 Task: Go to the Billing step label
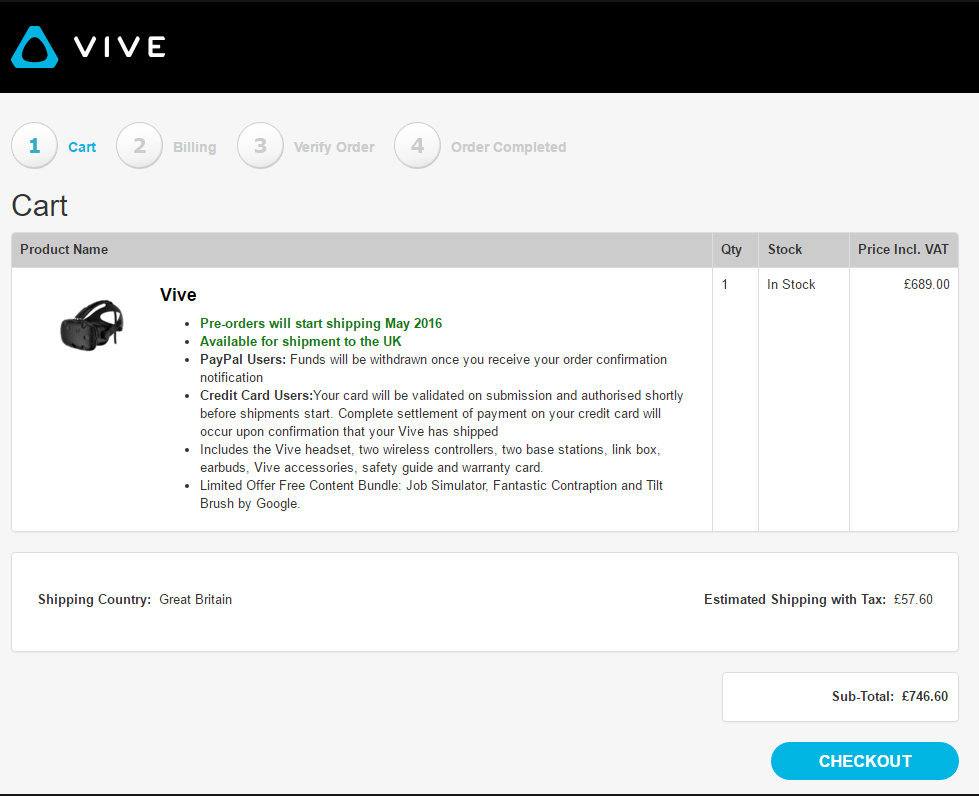tap(195, 147)
